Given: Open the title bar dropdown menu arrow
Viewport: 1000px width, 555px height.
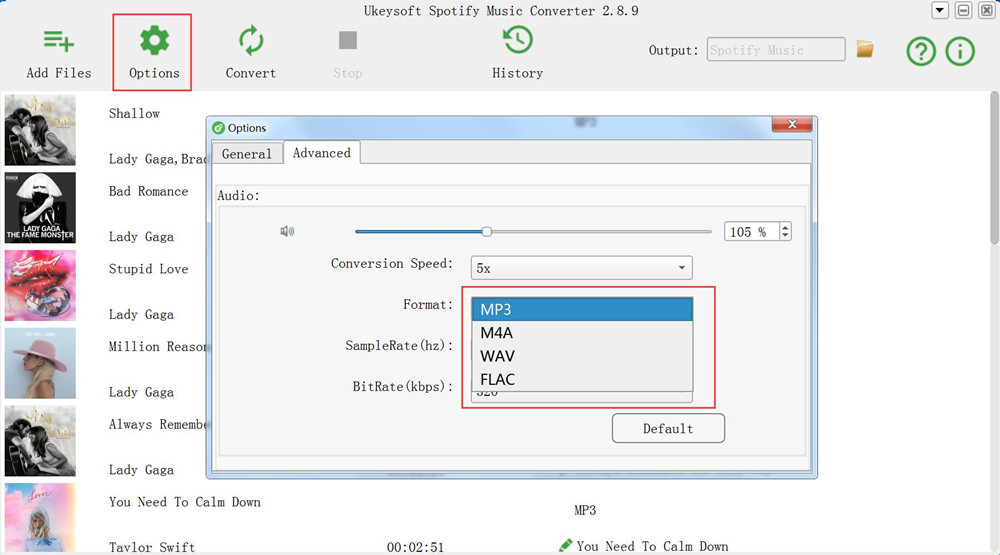Looking at the screenshot, I should tap(940, 10).
